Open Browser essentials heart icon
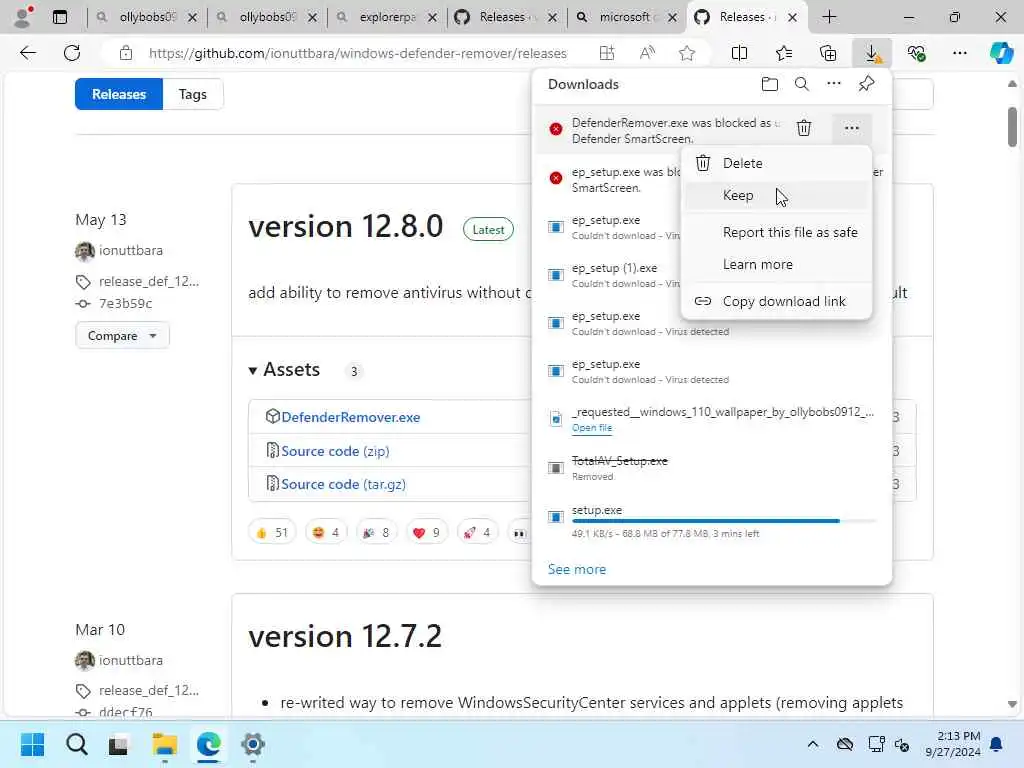Image resolution: width=1024 pixels, height=768 pixels. click(x=916, y=53)
